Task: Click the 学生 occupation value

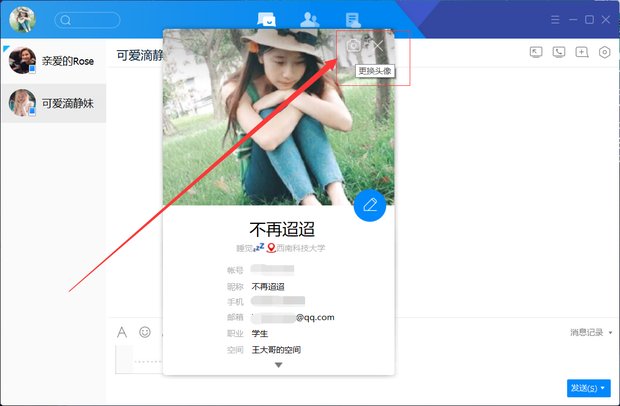Action: (x=260, y=334)
